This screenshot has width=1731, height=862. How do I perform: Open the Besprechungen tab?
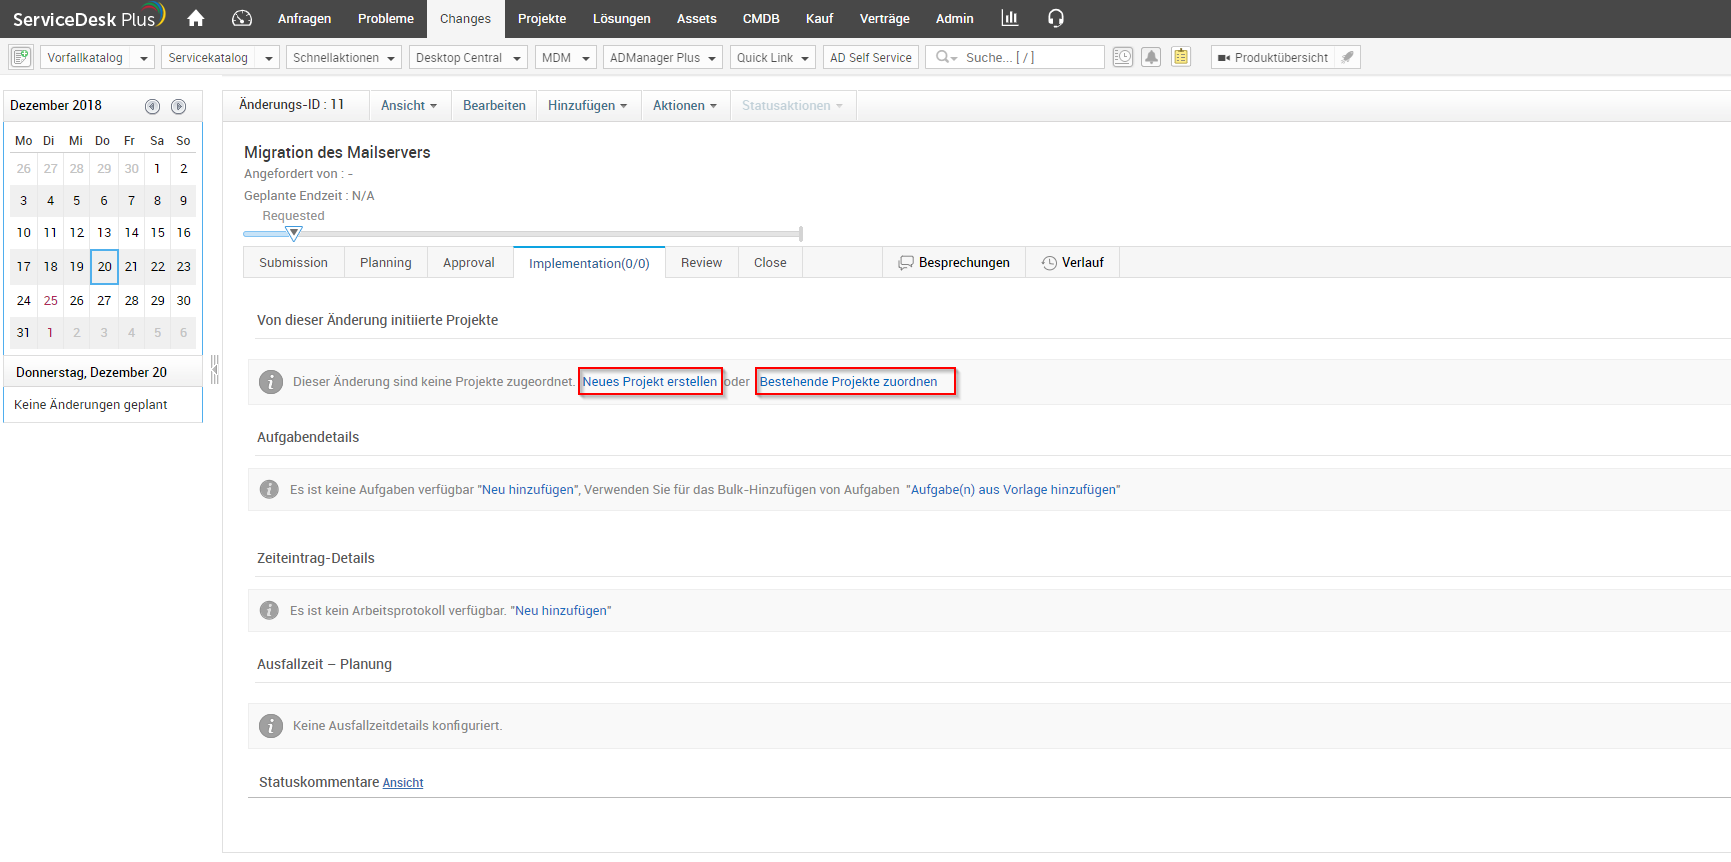(x=954, y=262)
